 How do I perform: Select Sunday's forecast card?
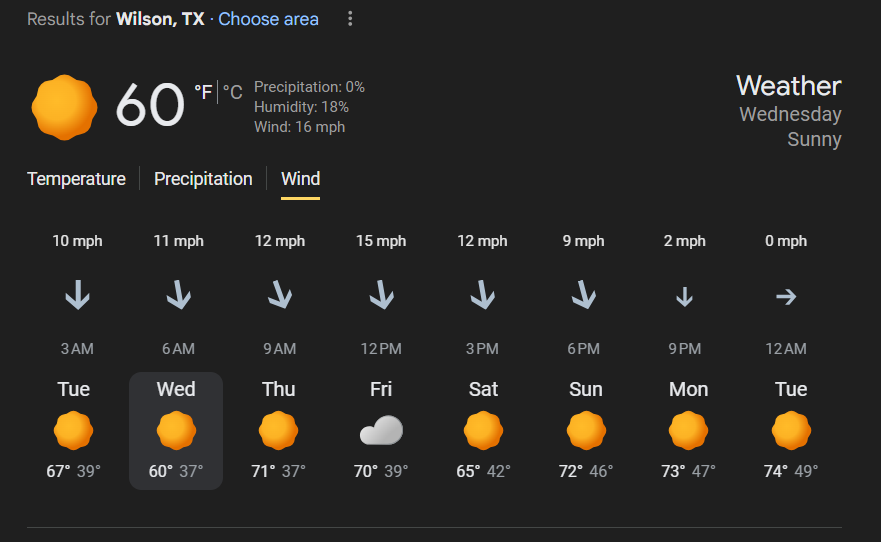tap(586, 430)
